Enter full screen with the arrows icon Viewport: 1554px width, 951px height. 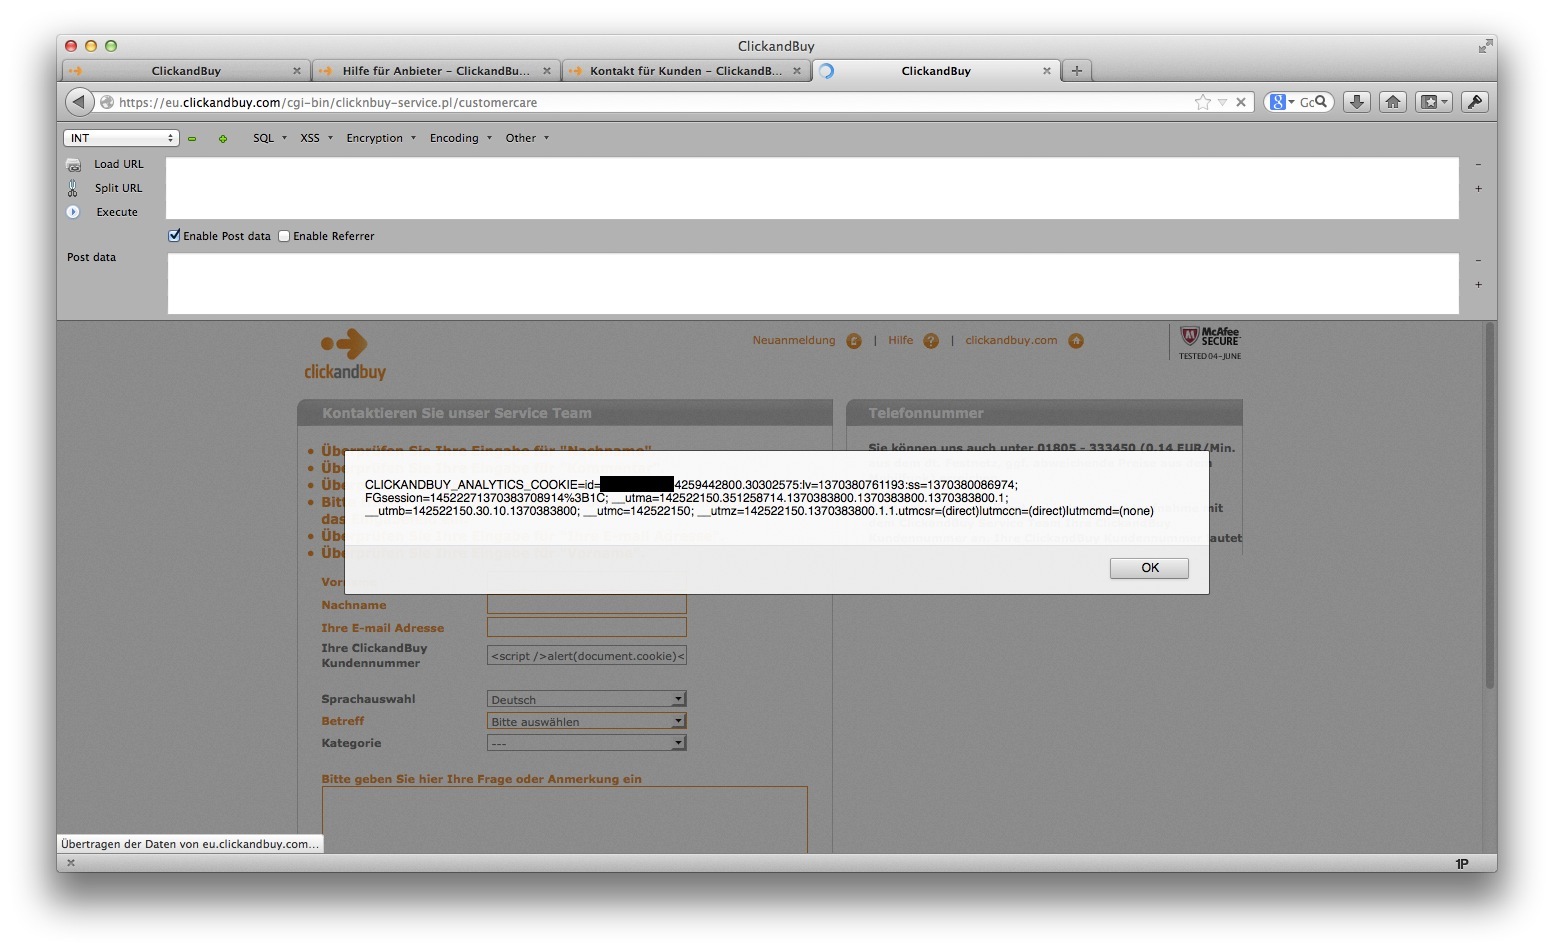click(x=1485, y=46)
